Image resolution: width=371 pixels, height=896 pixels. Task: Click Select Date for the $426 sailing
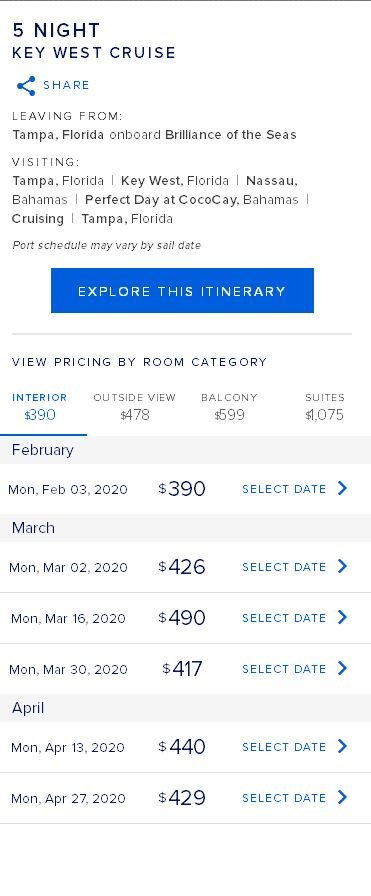284,567
